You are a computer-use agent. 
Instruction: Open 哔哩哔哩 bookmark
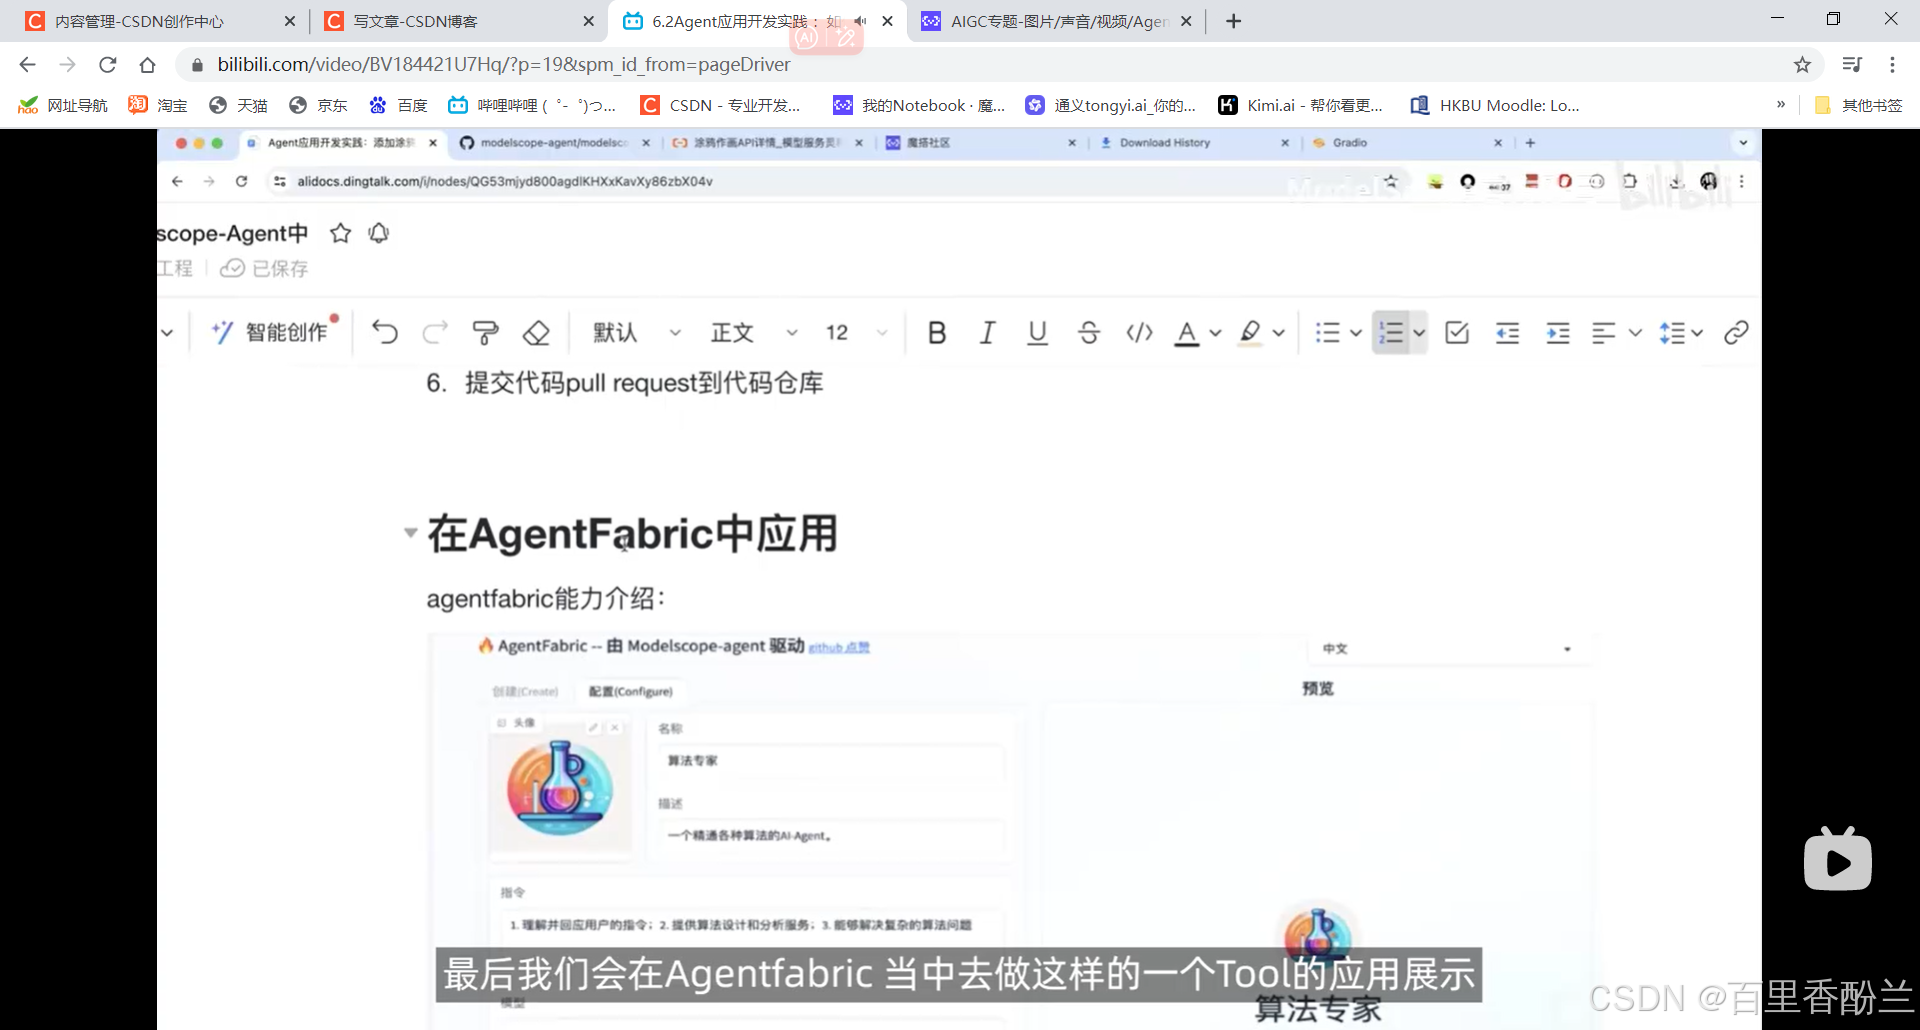click(532, 105)
